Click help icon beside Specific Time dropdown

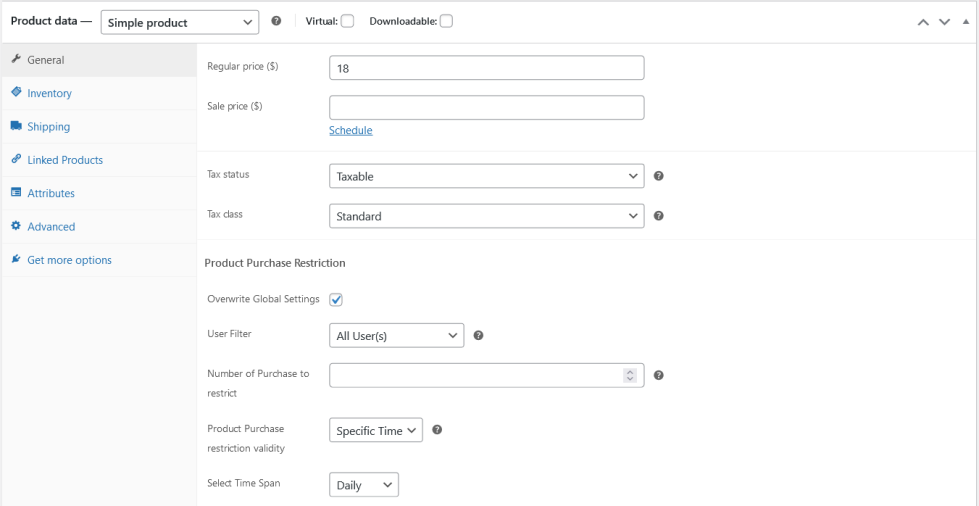coord(437,430)
